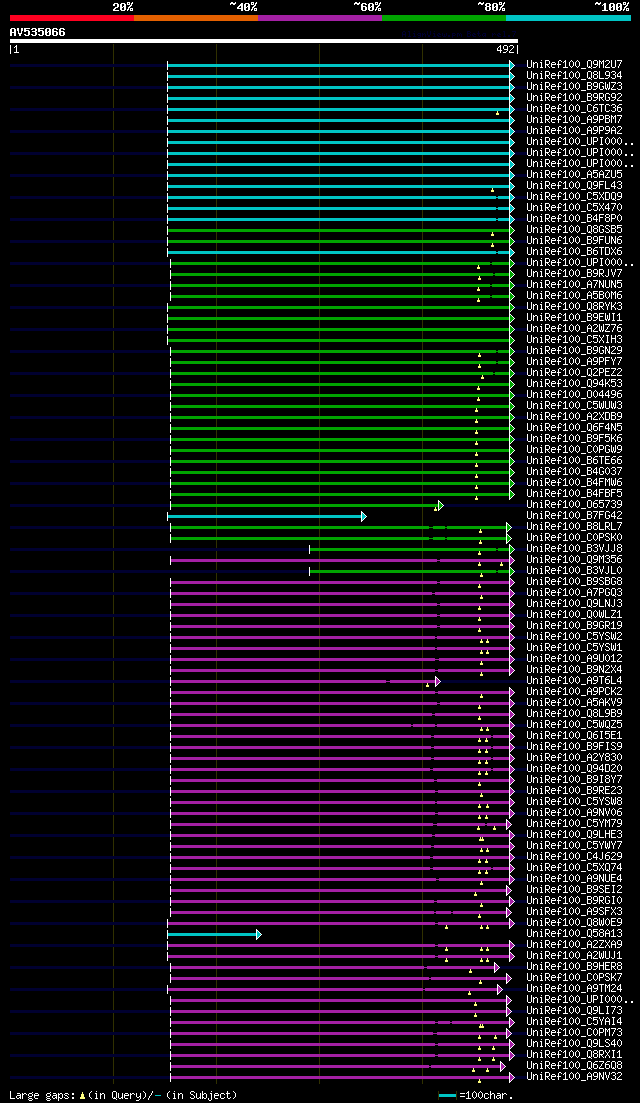Click the cyan 100char scale bar legend
This screenshot has width=640, height=1103.
click(447, 1095)
